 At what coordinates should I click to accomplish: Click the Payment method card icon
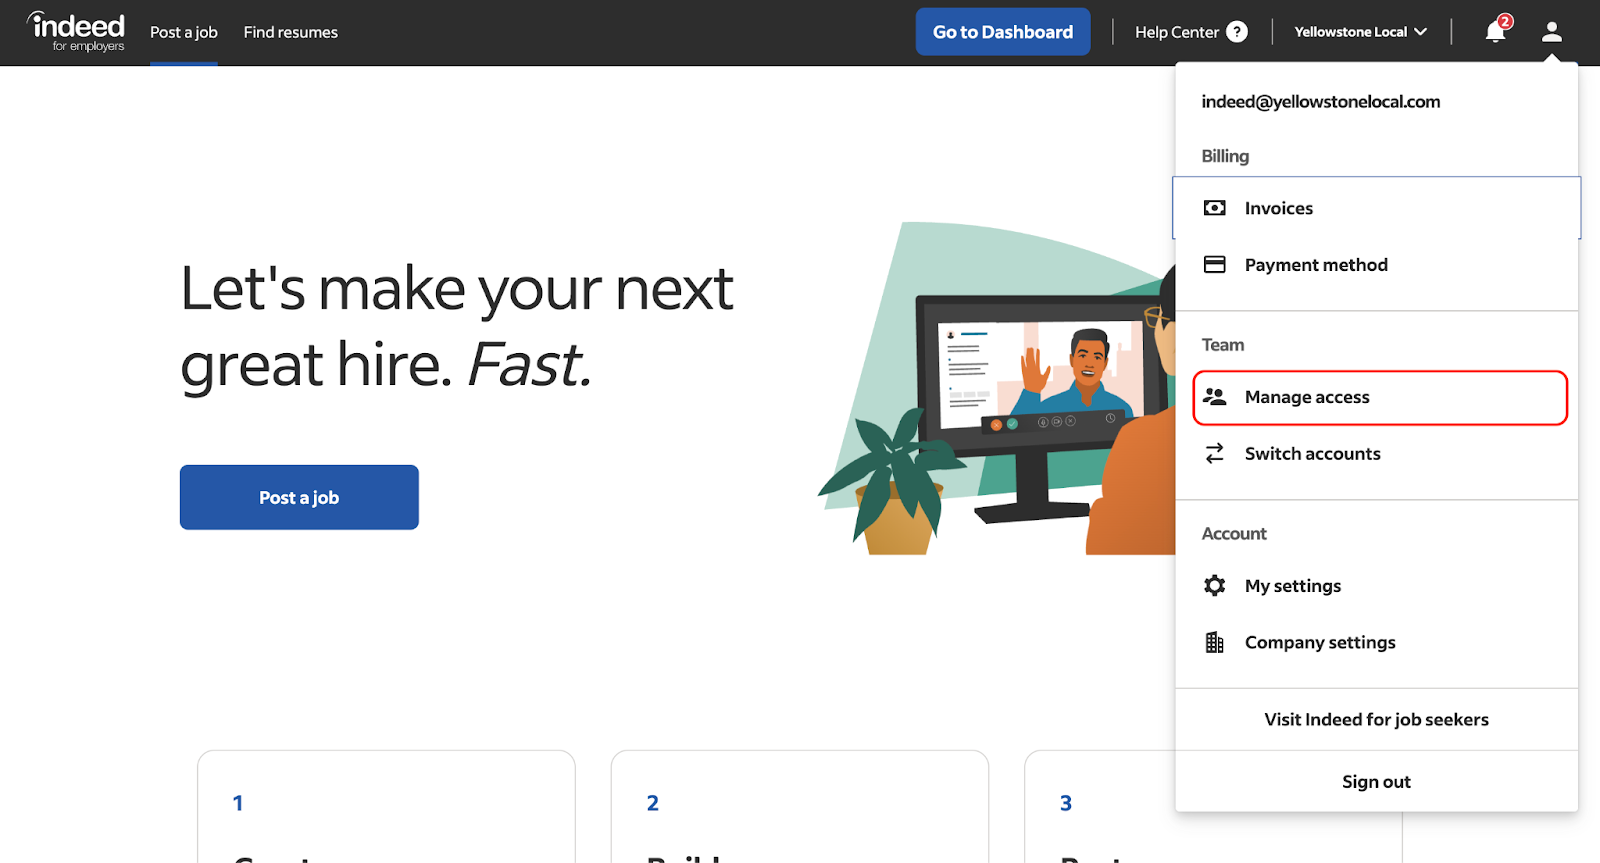[x=1214, y=265]
